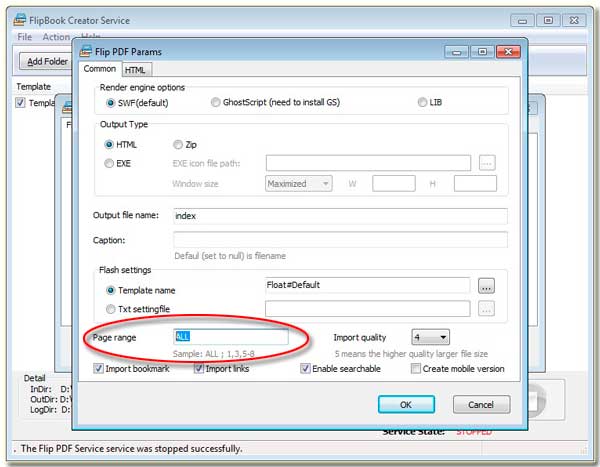This screenshot has width=600, height=467.
Task: Open Action menu in FlipBook Creator Service
Action: click(x=56, y=37)
